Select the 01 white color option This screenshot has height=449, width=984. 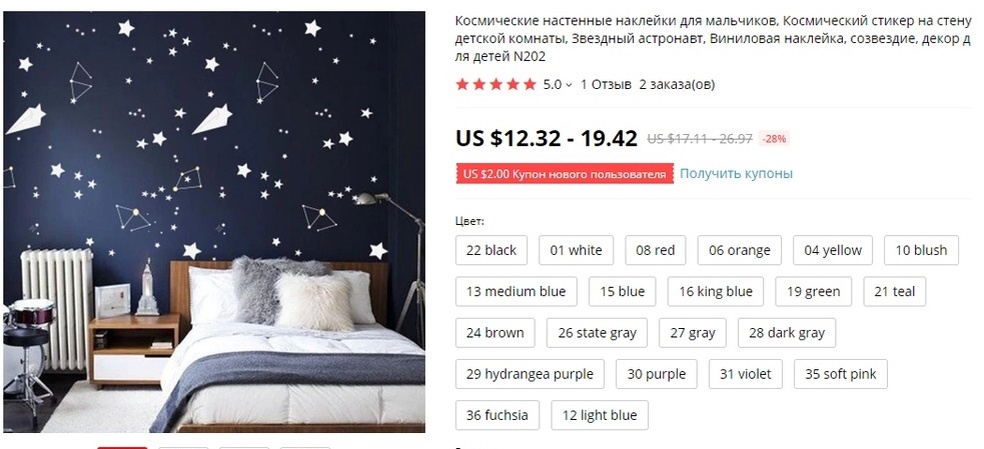576,250
